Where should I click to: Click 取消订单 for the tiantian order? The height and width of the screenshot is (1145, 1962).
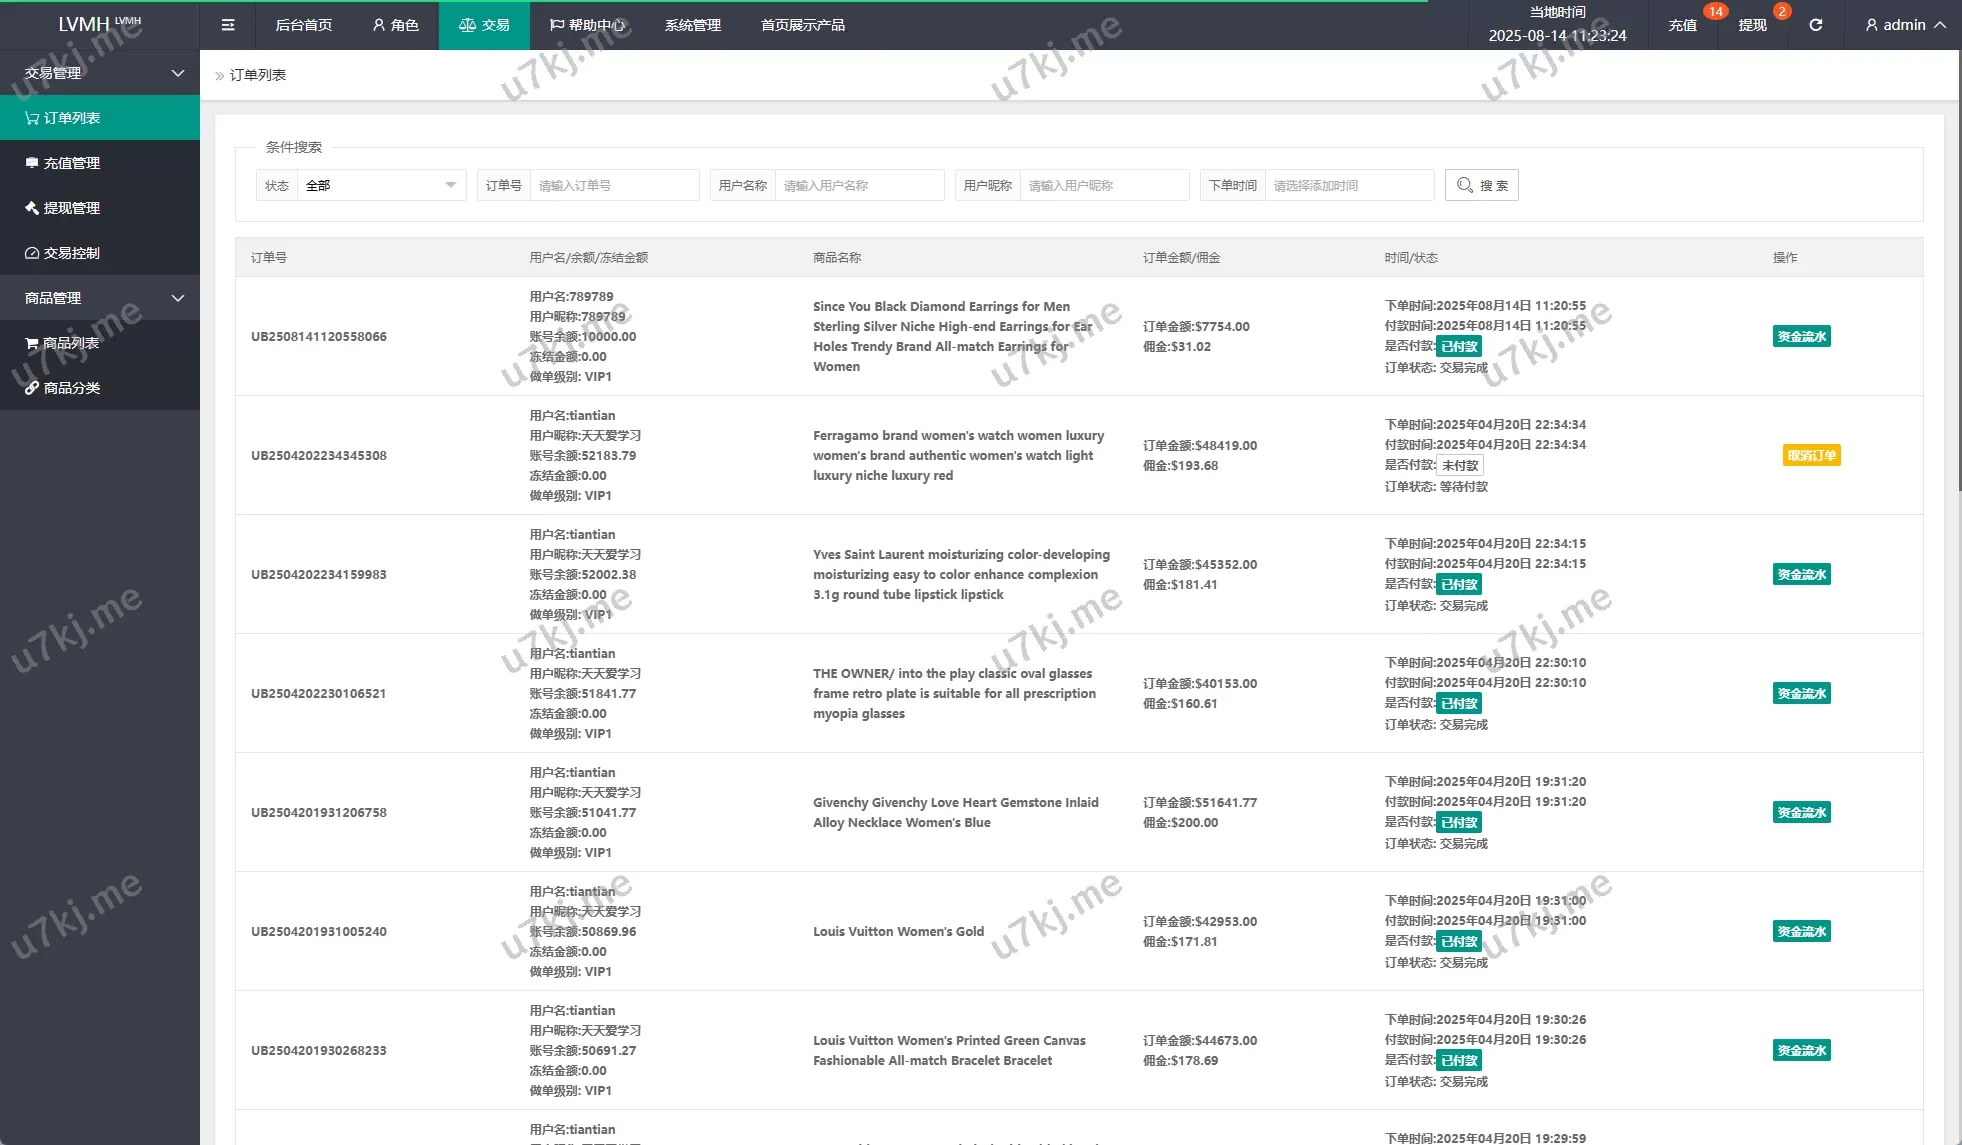1811,456
